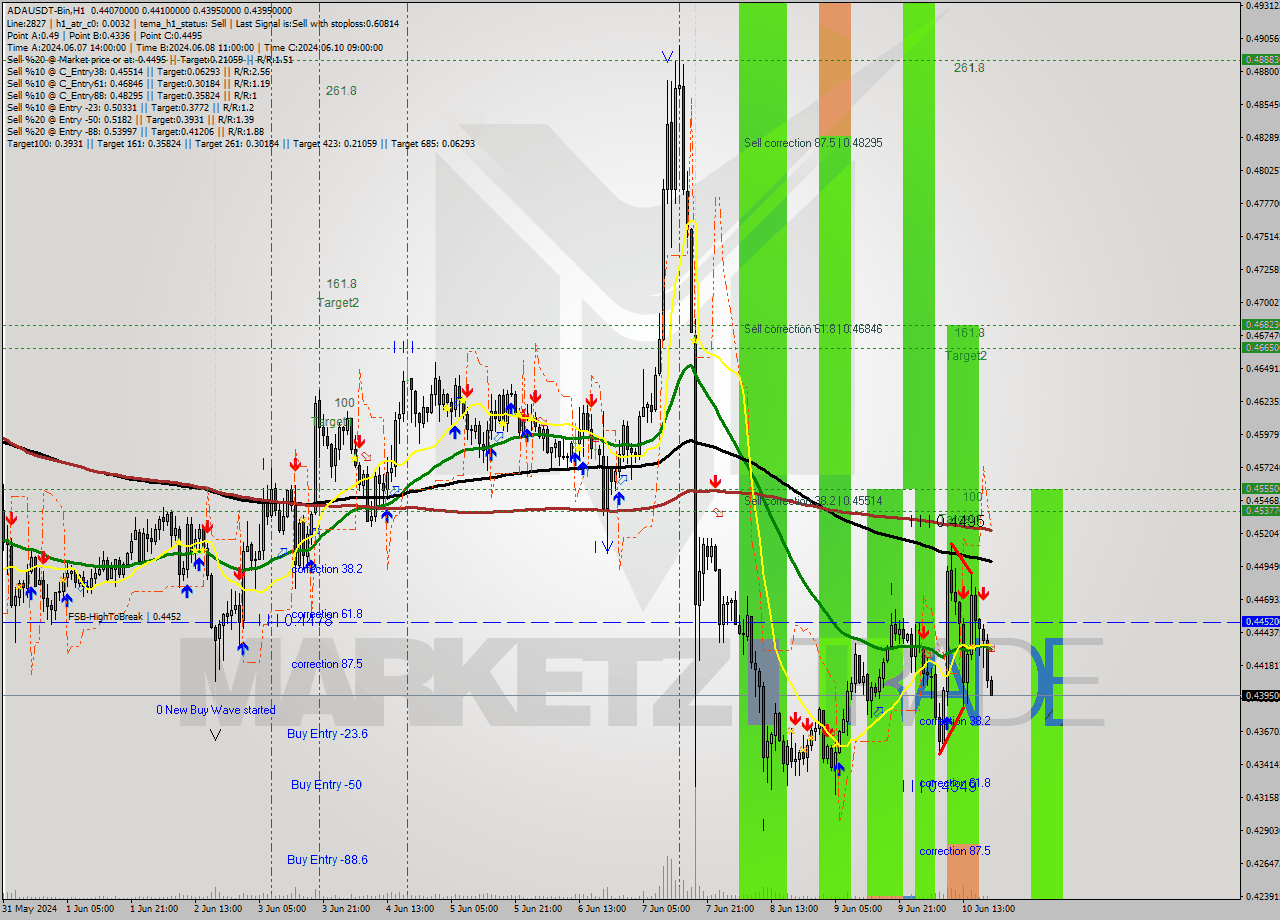This screenshot has height=920, width=1280.
Task: Select the 'Target100: 0.3931' targets line
Action: click(240, 143)
